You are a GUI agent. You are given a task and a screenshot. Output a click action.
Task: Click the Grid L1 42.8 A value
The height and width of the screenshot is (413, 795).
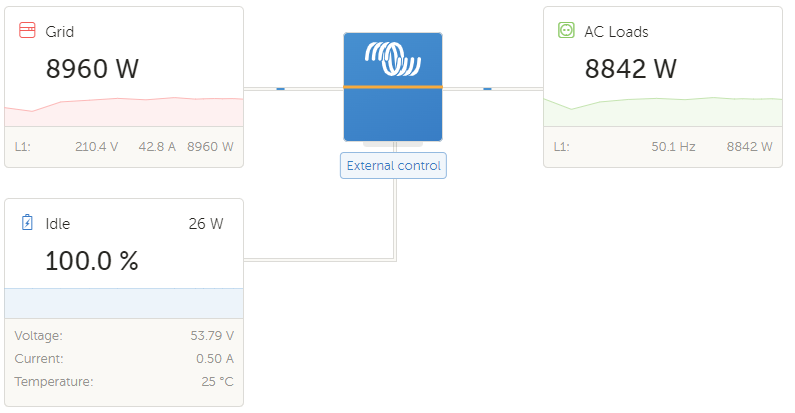click(x=157, y=146)
